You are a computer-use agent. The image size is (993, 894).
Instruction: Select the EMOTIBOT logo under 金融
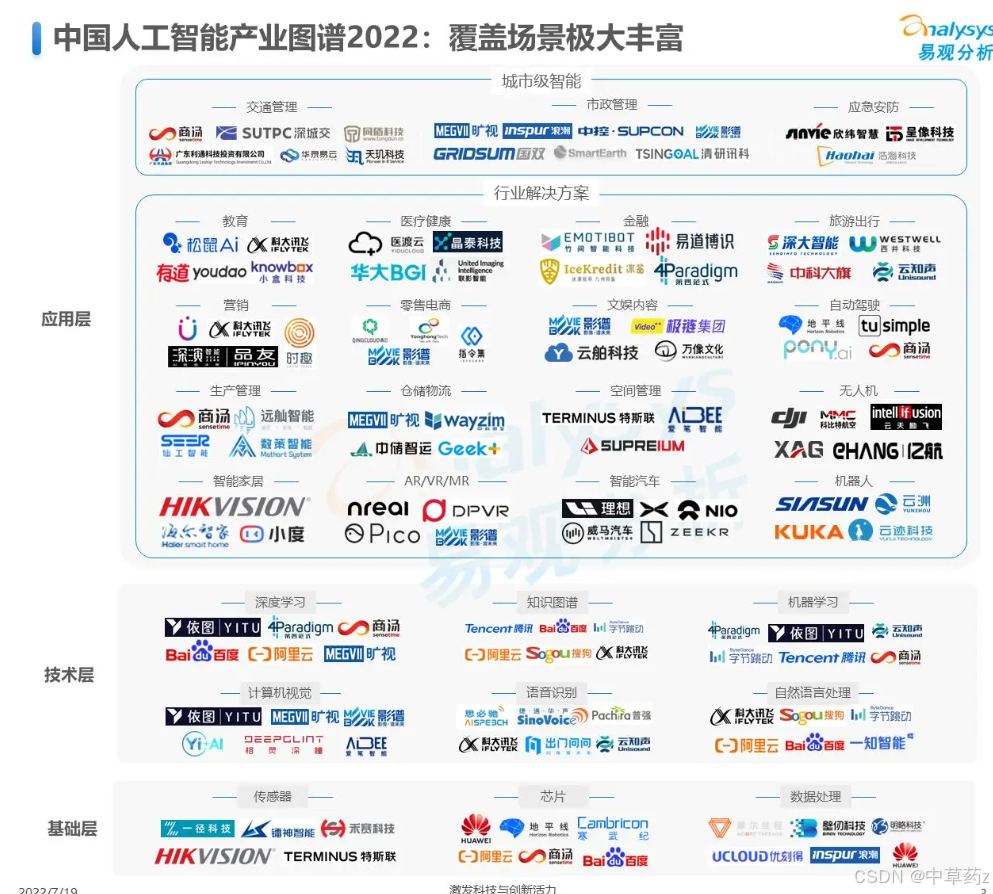[588, 241]
